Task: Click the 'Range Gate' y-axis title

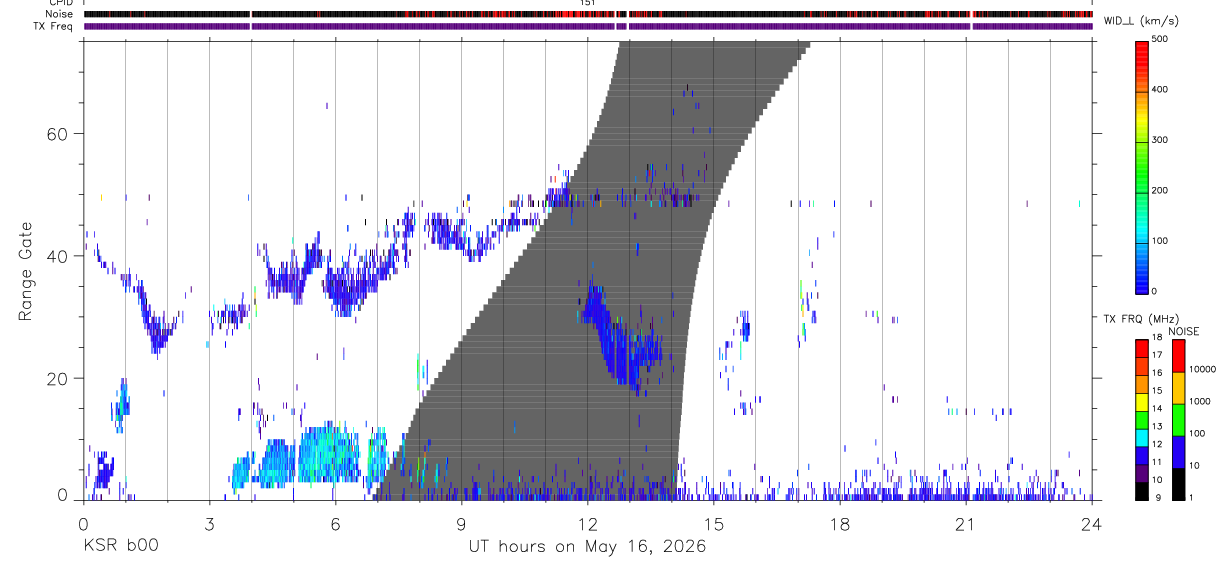Action: [25, 273]
